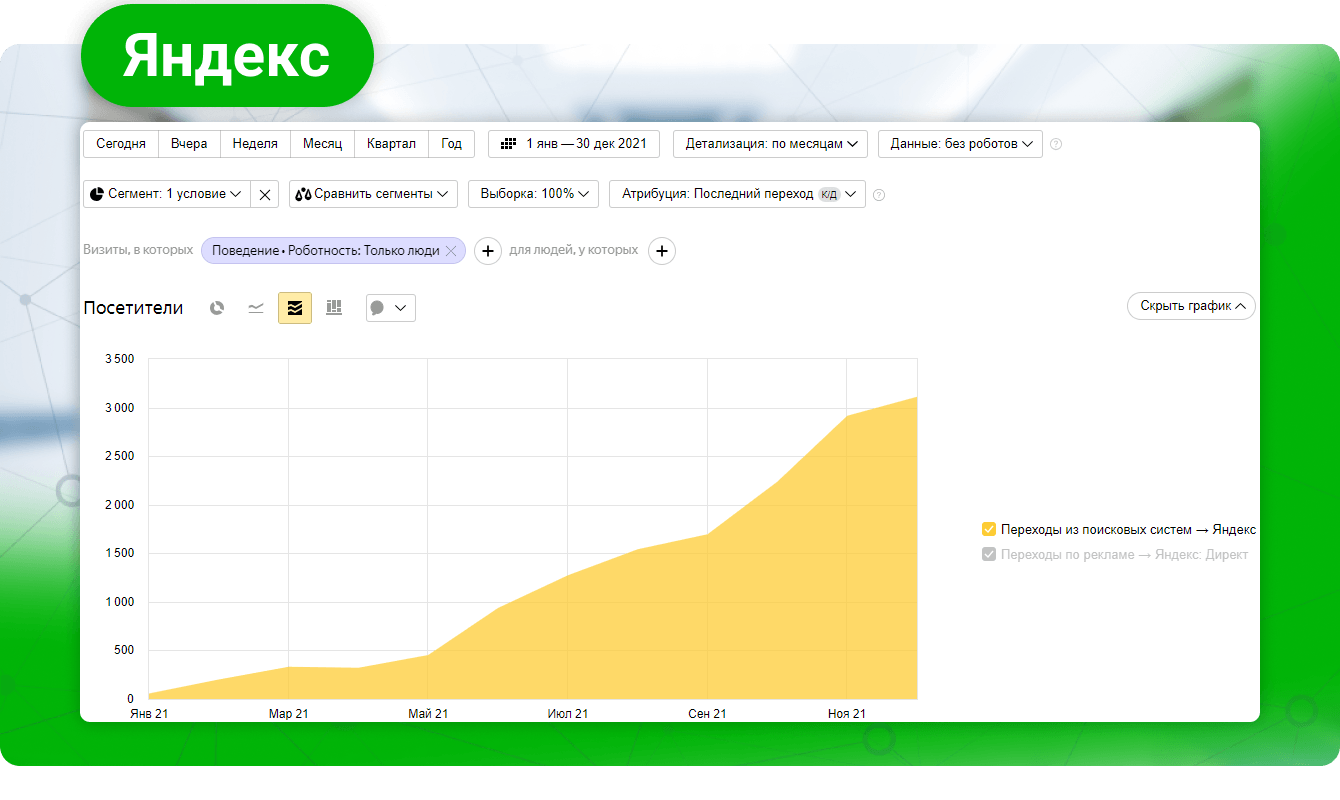Add a people condition after 'для людей, у которых'

click(x=662, y=251)
